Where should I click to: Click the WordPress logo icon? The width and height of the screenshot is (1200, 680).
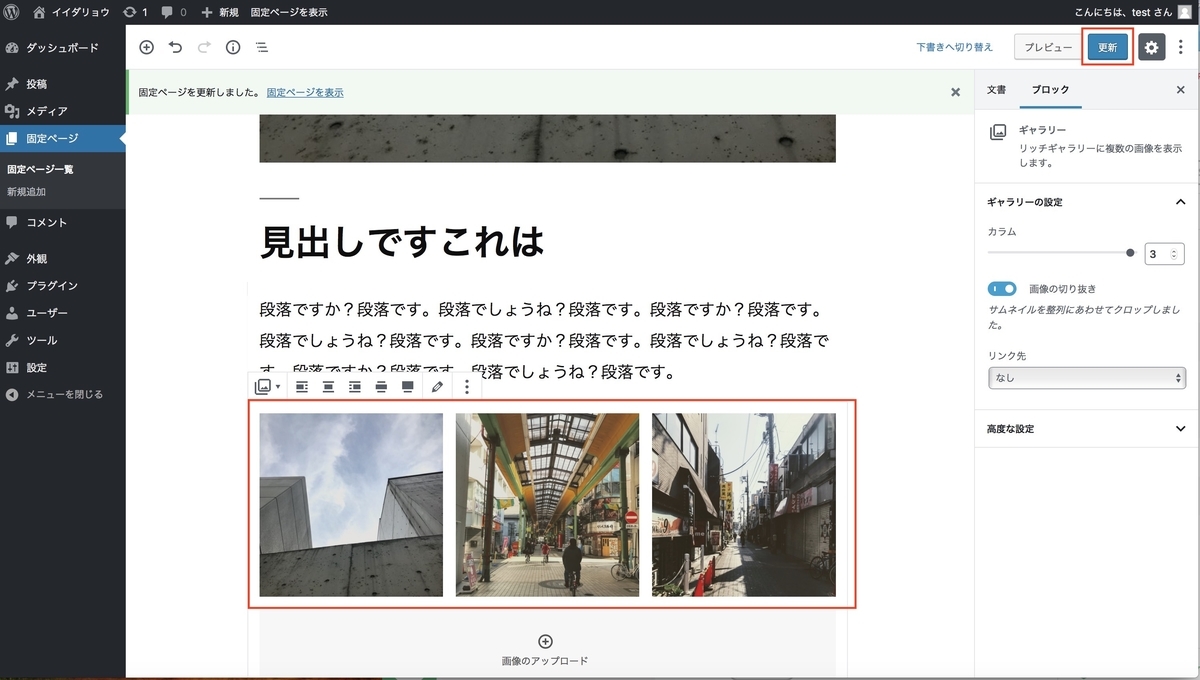click(x=12, y=12)
